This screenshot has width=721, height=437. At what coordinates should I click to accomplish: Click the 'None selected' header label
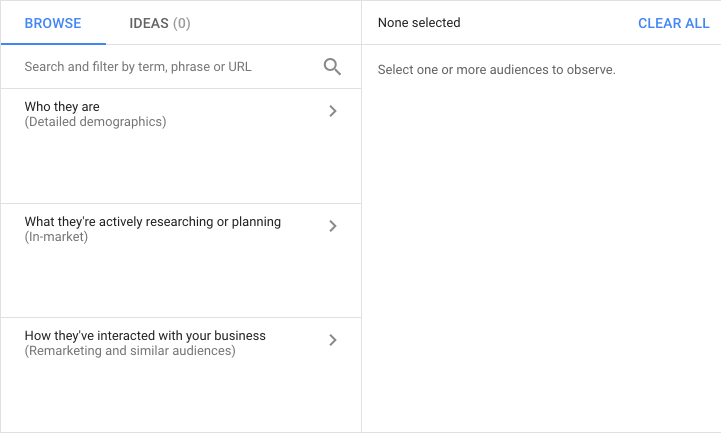click(x=419, y=23)
